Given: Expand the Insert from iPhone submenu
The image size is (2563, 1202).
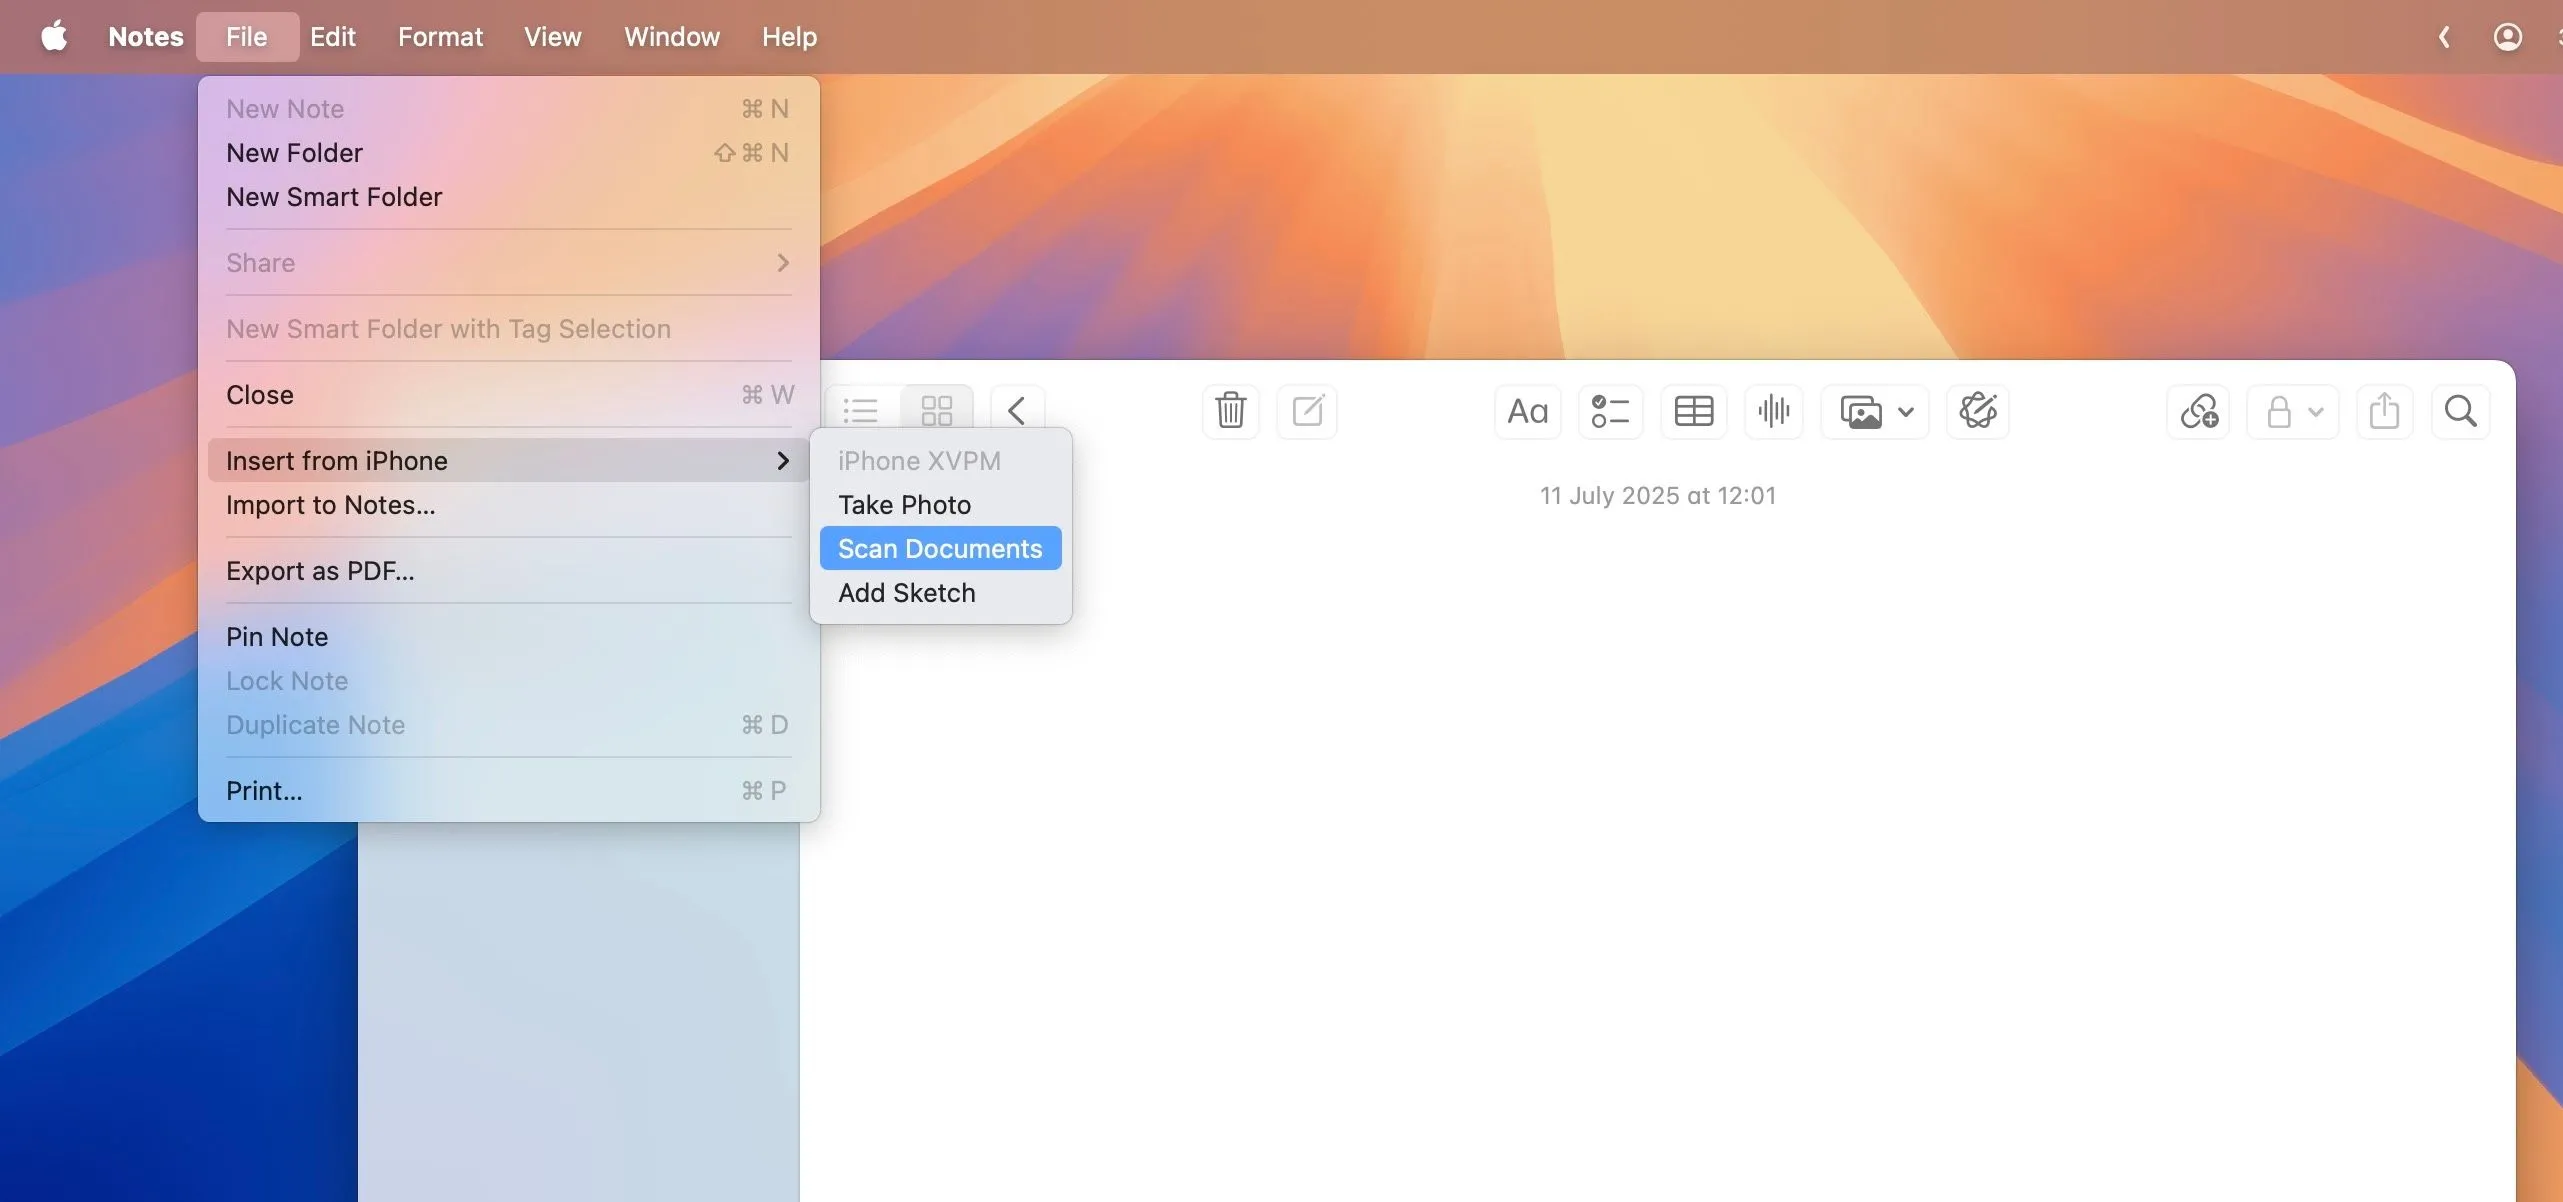Looking at the screenshot, I should (x=508, y=461).
